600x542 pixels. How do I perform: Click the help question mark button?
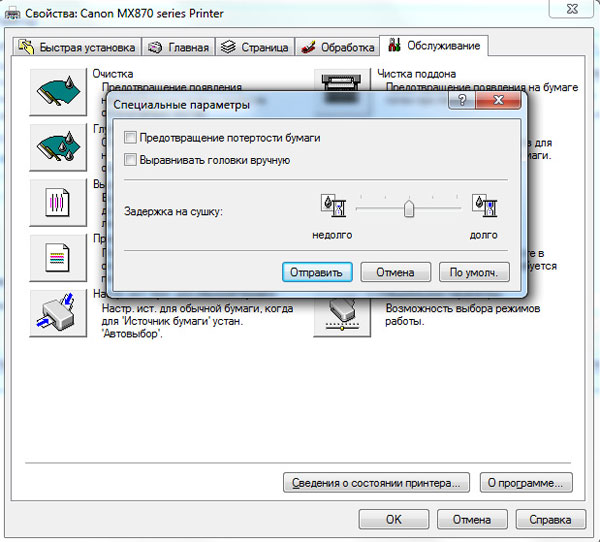coord(462,100)
